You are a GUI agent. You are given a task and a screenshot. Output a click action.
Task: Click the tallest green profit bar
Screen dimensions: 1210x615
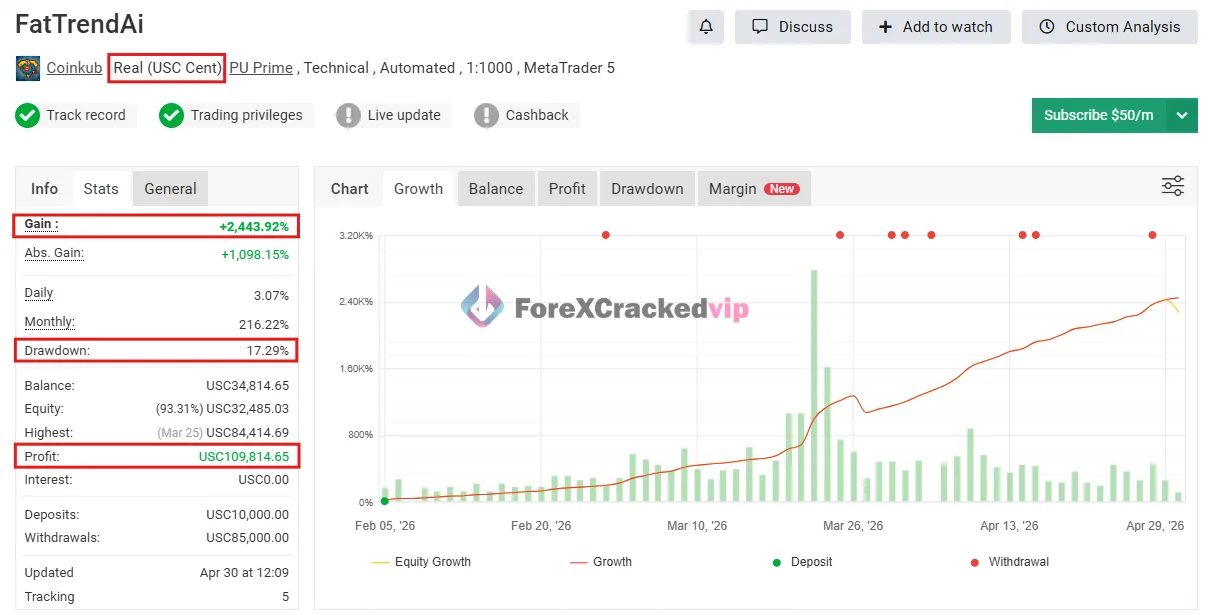(x=814, y=386)
